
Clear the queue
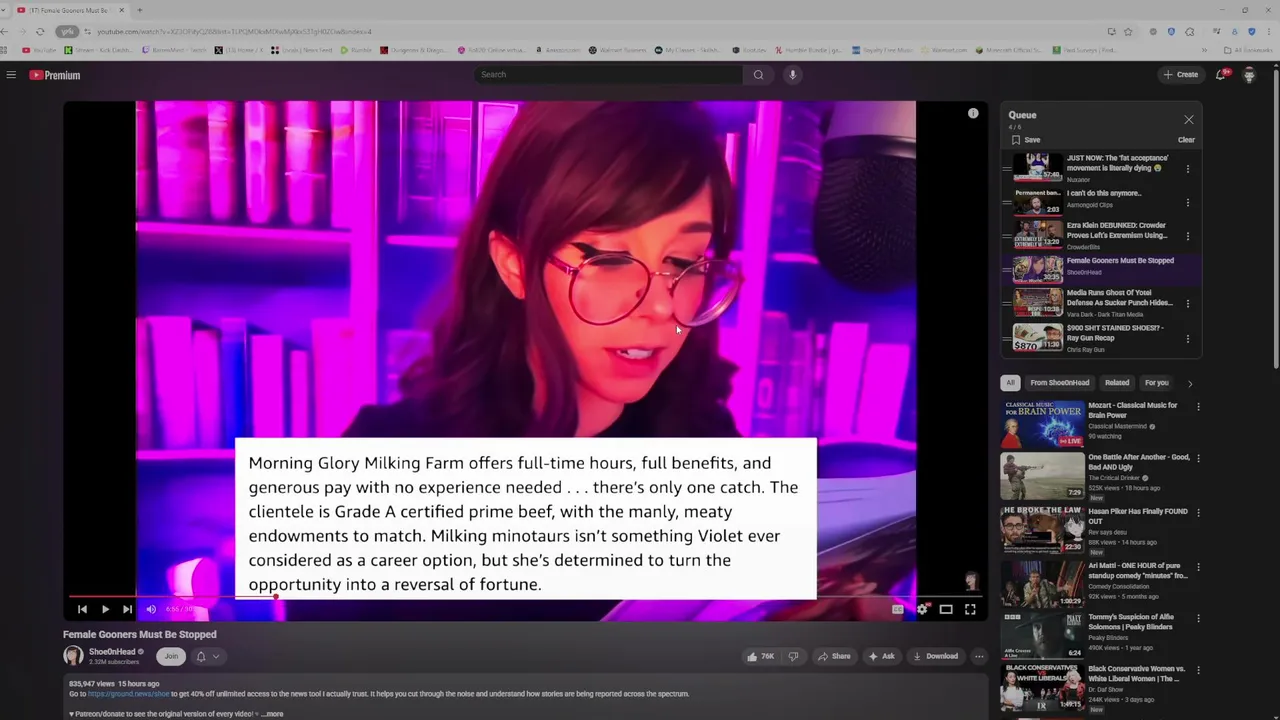(x=1186, y=140)
